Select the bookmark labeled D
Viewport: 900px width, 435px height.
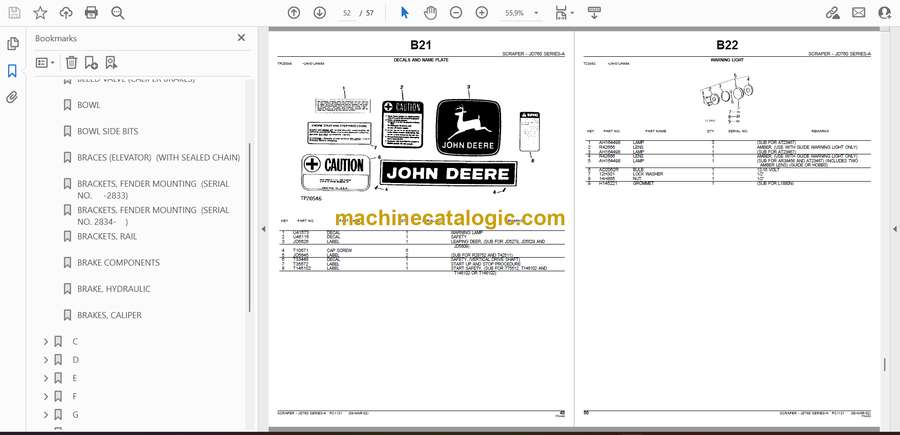(x=75, y=360)
